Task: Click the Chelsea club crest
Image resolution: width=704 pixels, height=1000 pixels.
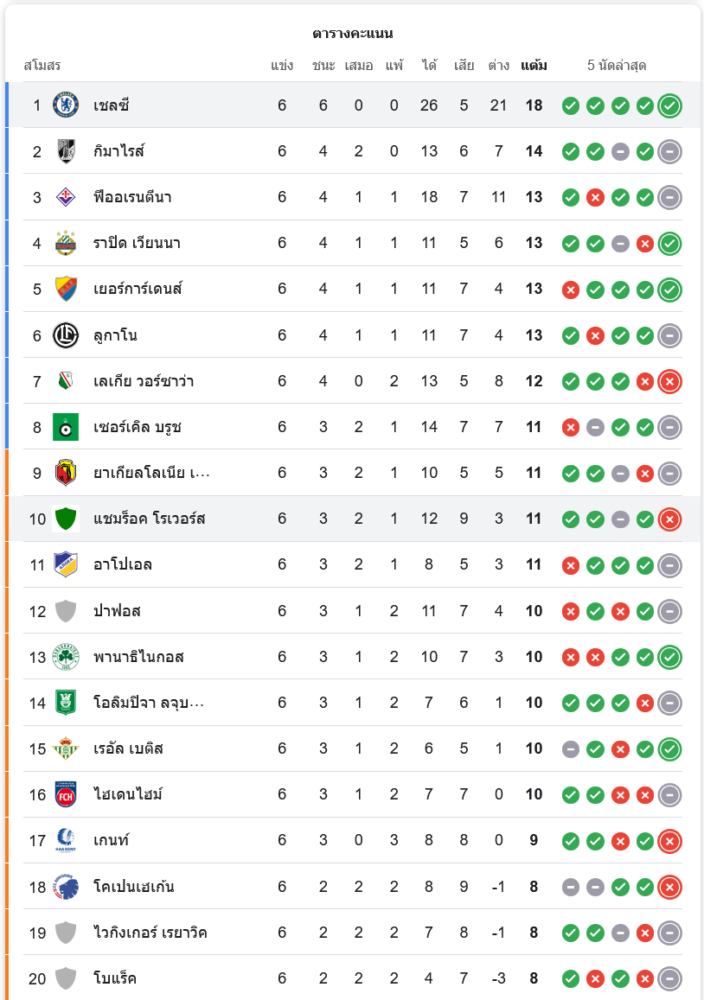Action: [x=66, y=105]
